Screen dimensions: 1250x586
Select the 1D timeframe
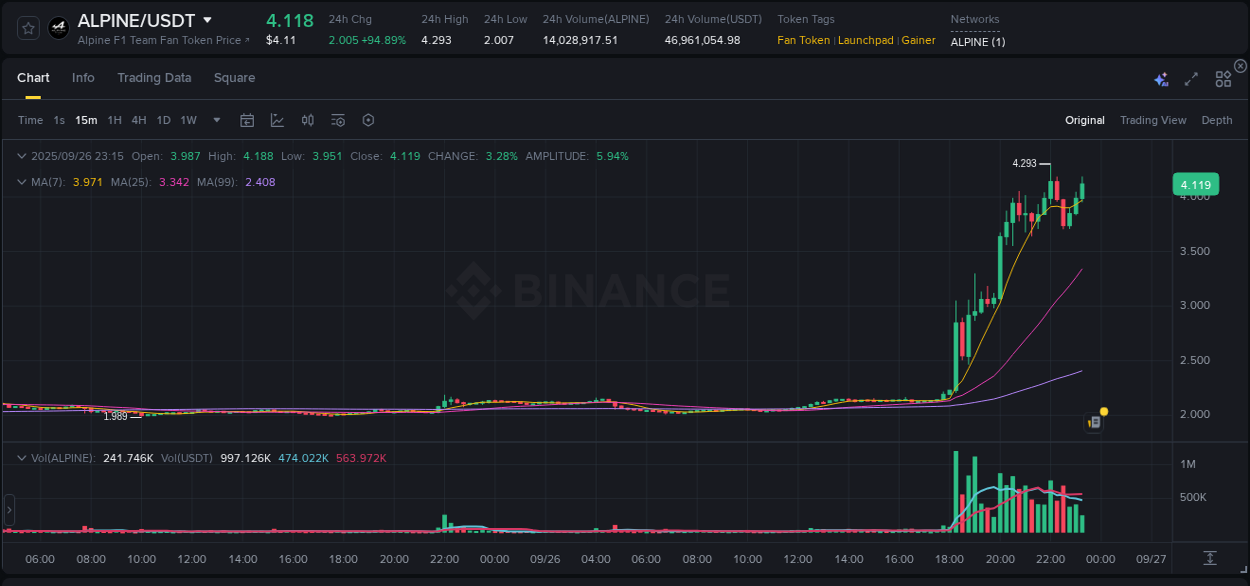(x=162, y=119)
